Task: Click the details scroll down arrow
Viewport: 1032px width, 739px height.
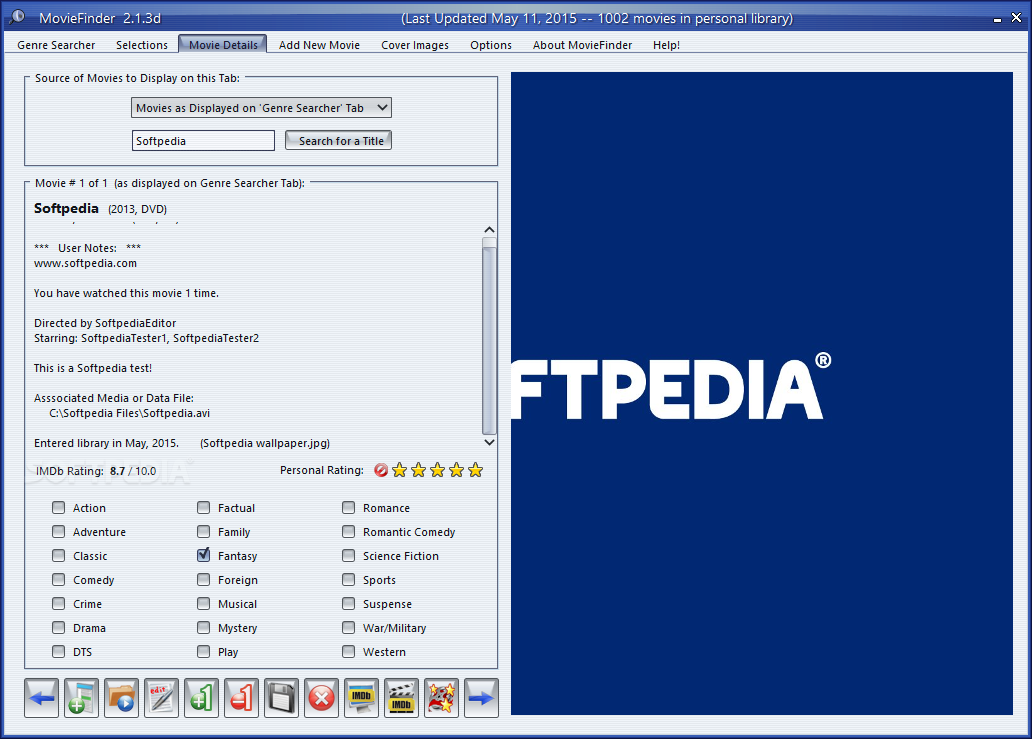Action: [x=489, y=442]
